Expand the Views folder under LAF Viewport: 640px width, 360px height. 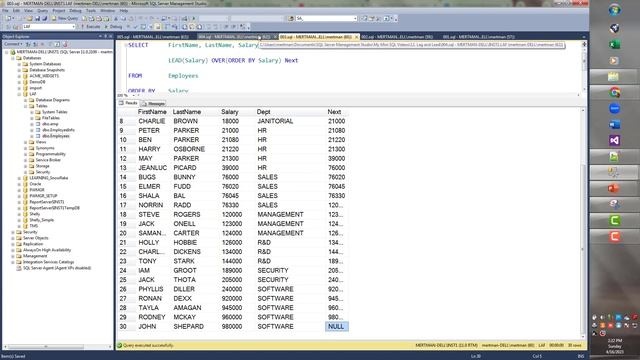(x=25, y=142)
